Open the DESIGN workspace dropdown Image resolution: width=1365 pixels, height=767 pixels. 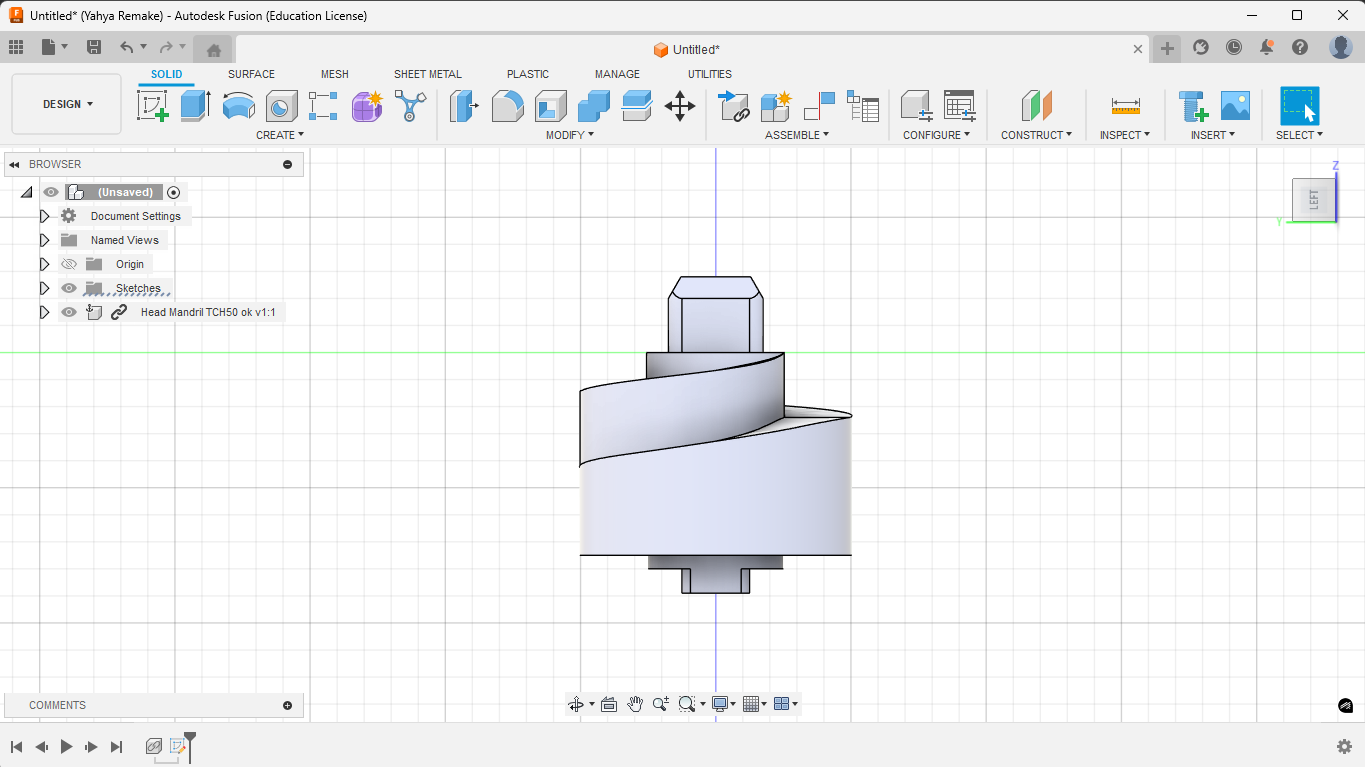(67, 104)
